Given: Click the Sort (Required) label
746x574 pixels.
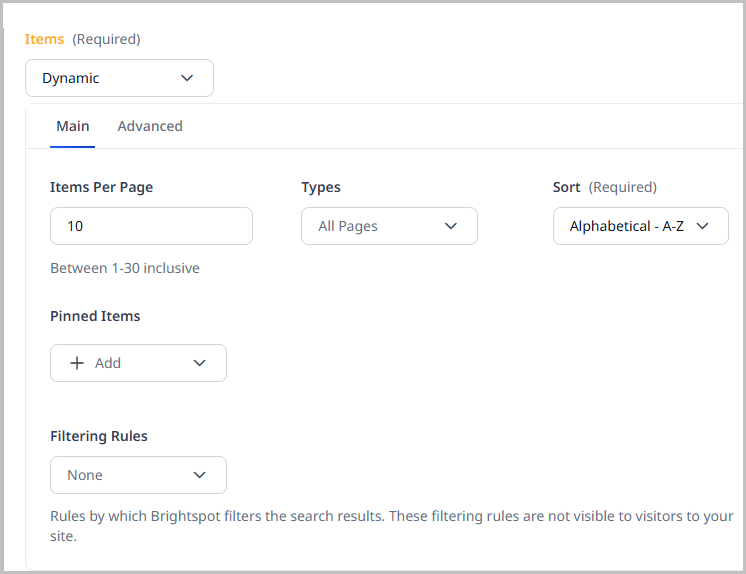Looking at the screenshot, I should point(604,187).
